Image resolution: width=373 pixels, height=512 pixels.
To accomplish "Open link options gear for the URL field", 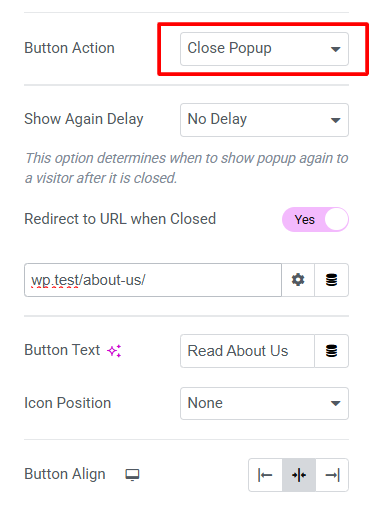I will click(x=298, y=280).
